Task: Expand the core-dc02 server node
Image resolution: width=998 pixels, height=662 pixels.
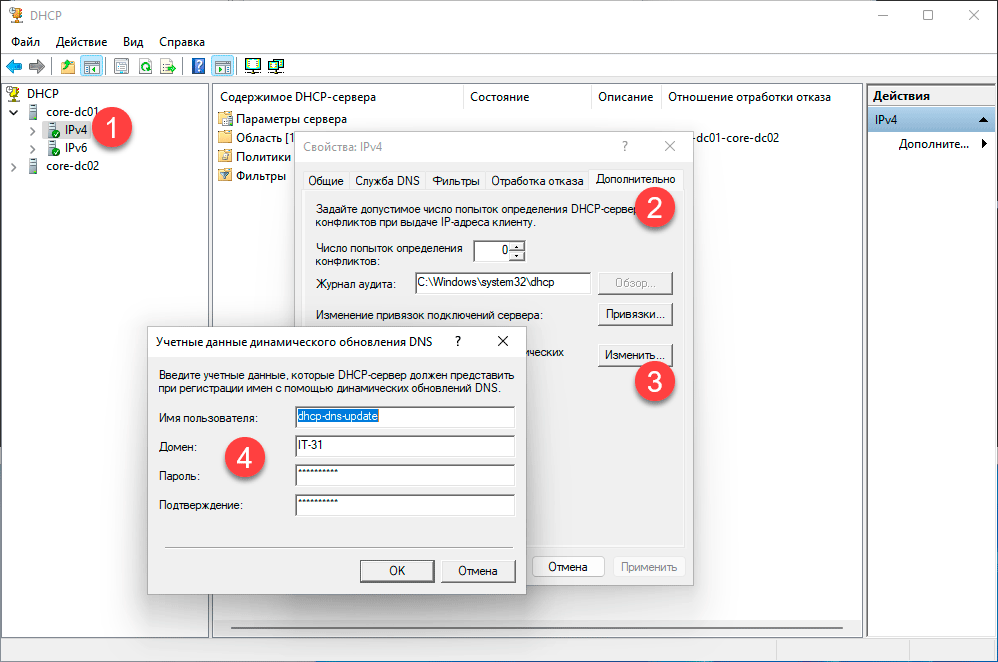Action: pyautogui.click(x=14, y=167)
